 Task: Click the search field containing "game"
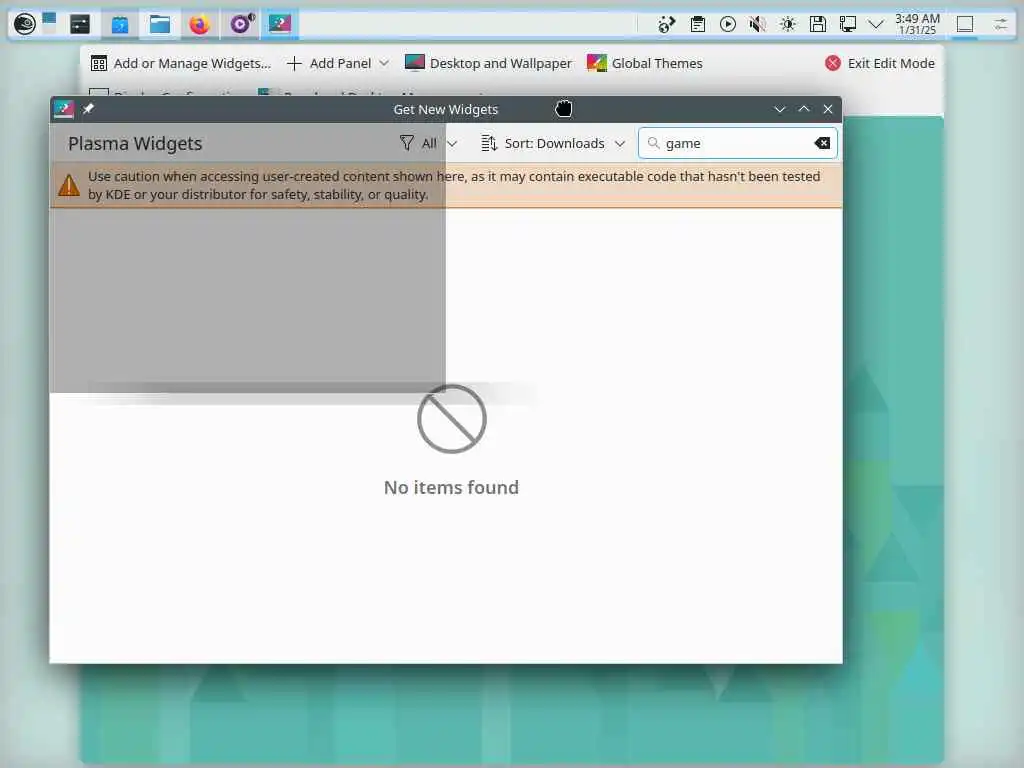click(737, 143)
